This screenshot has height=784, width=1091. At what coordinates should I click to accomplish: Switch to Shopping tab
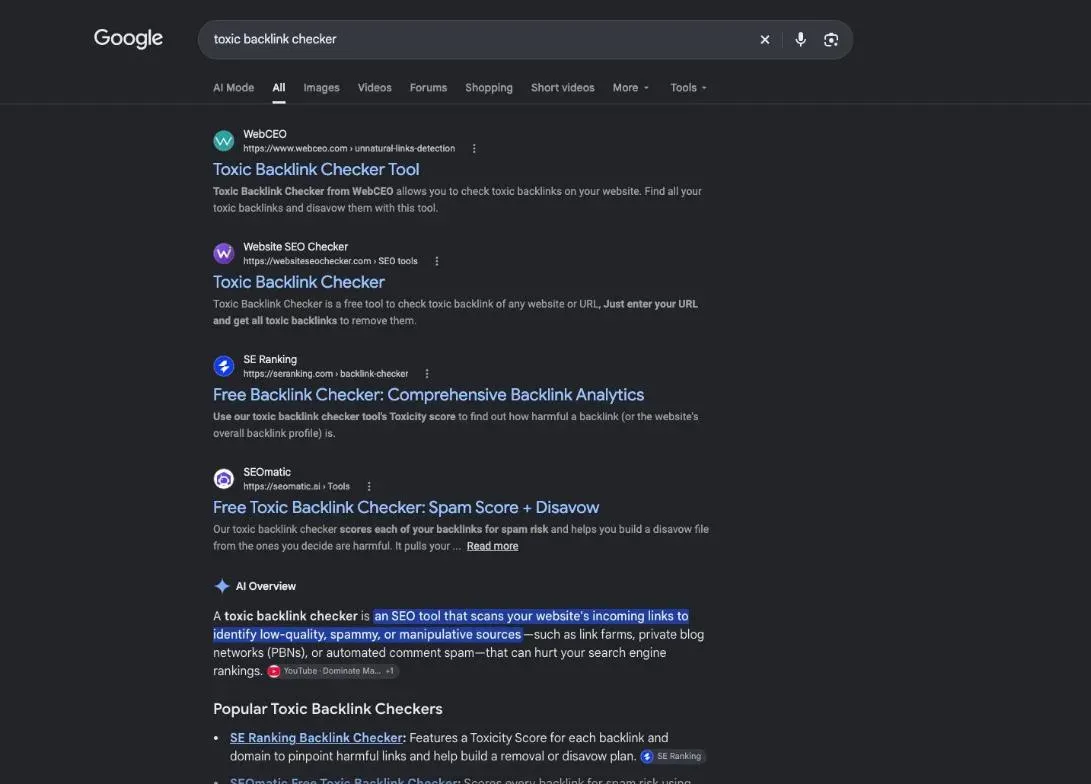[x=488, y=88]
